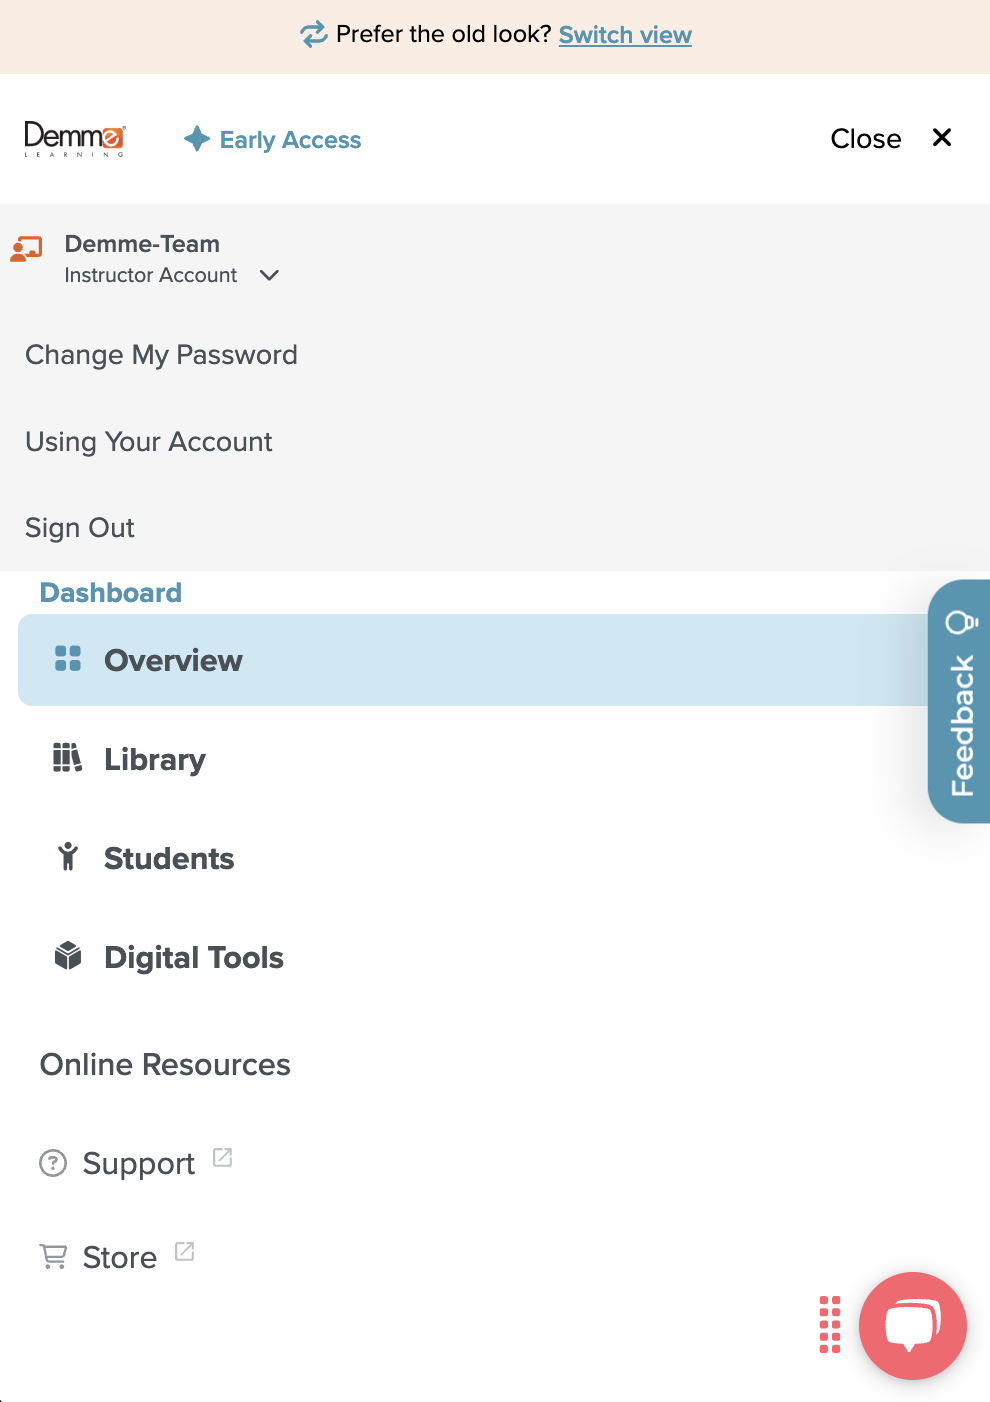Viewport: 990px width, 1402px height.
Task: Open the Feedback side tab
Action: 959,701
